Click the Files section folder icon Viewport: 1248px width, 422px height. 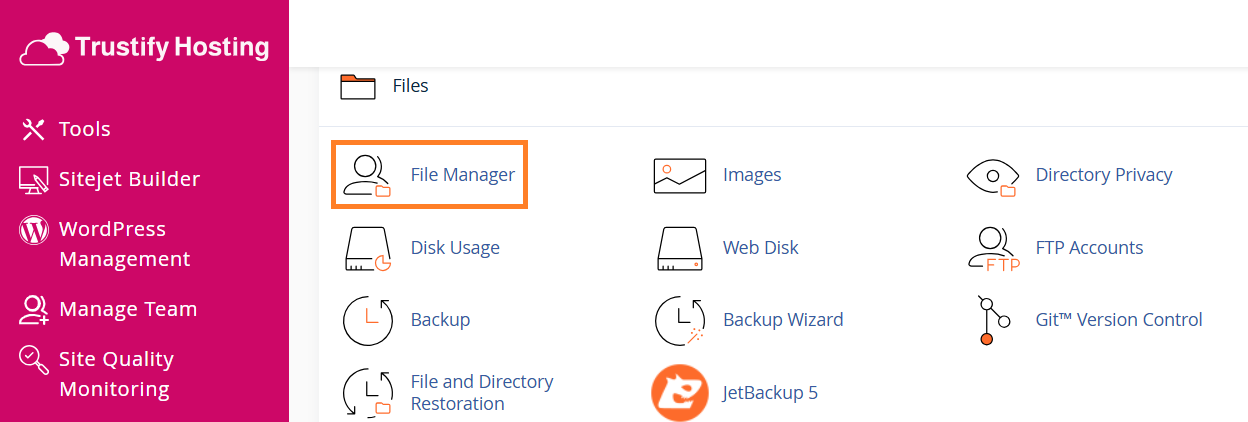tap(357, 86)
